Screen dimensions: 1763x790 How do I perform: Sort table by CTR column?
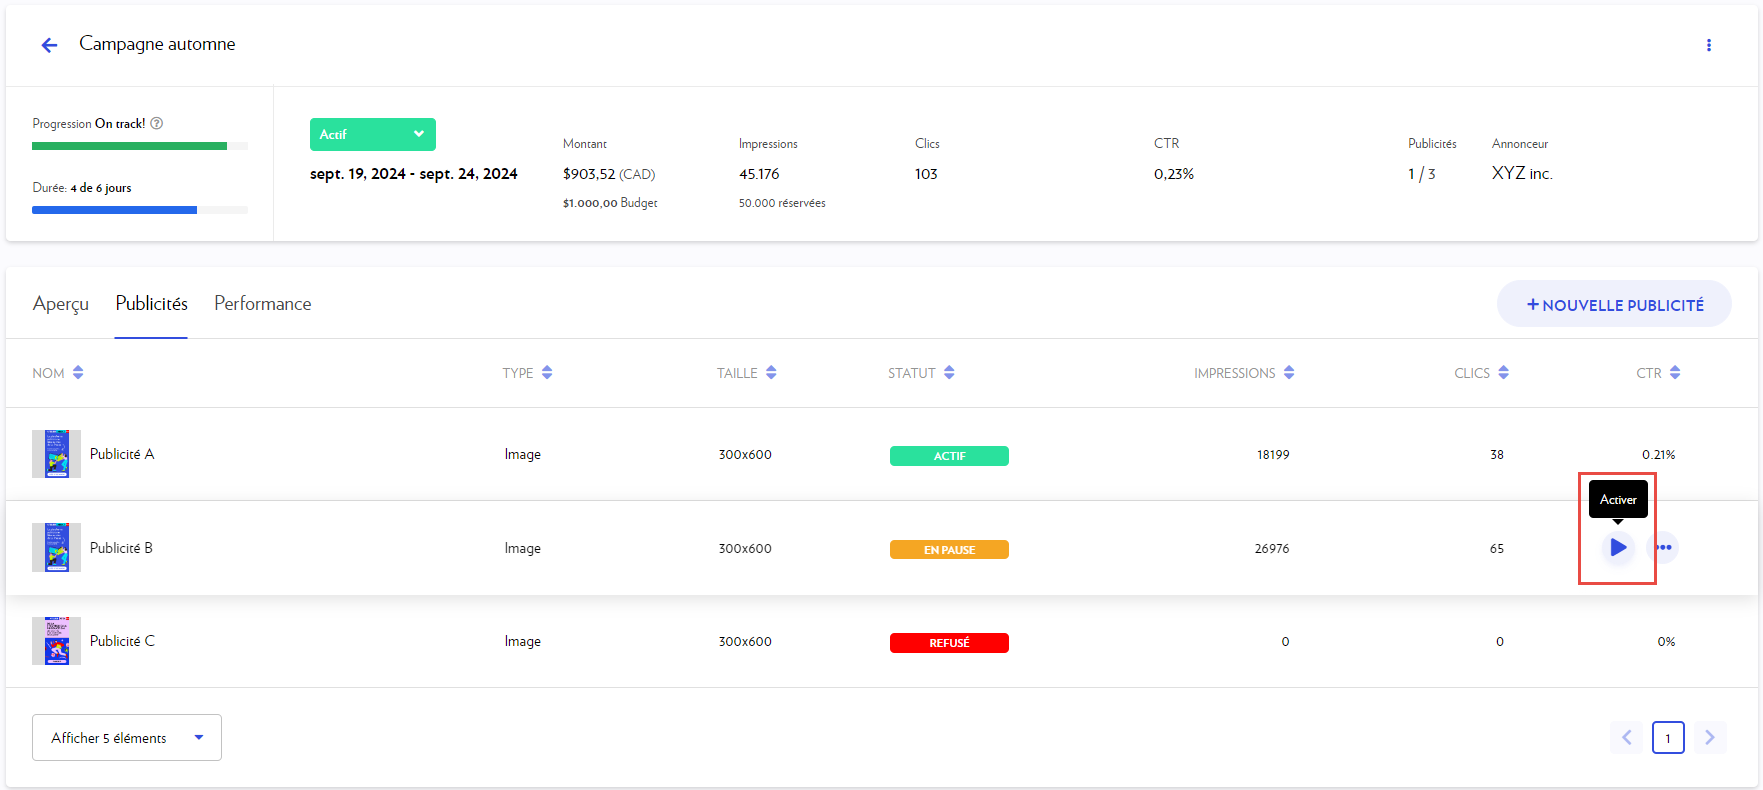pyautogui.click(x=1675, y=373)
